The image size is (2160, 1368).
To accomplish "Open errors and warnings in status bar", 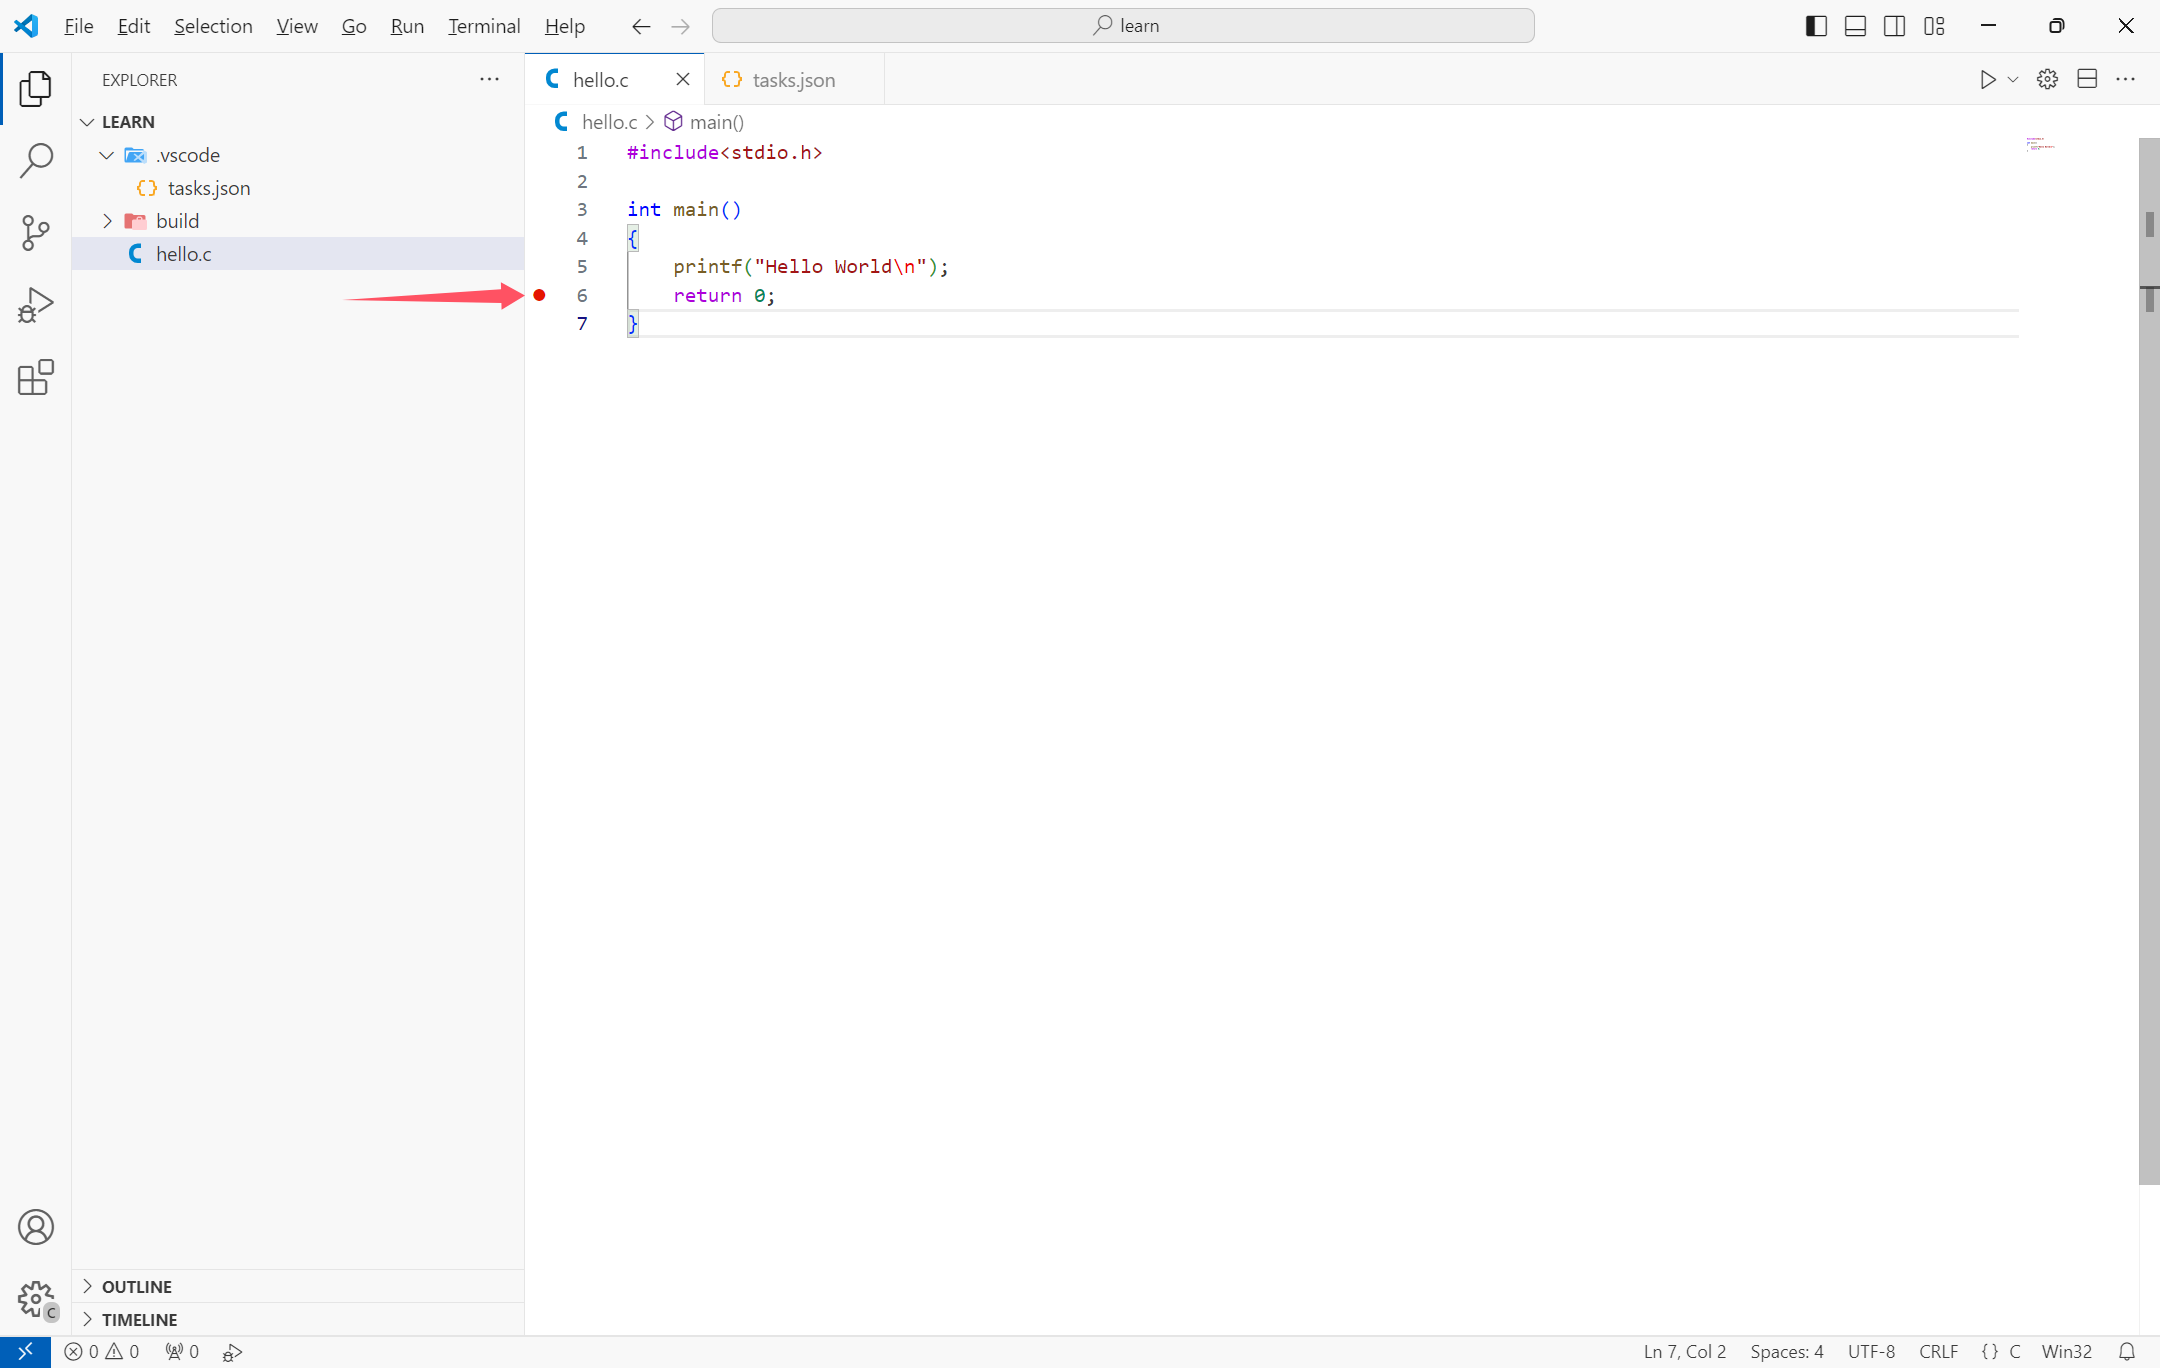I will pyautogui.click(x=102, y=1352).
